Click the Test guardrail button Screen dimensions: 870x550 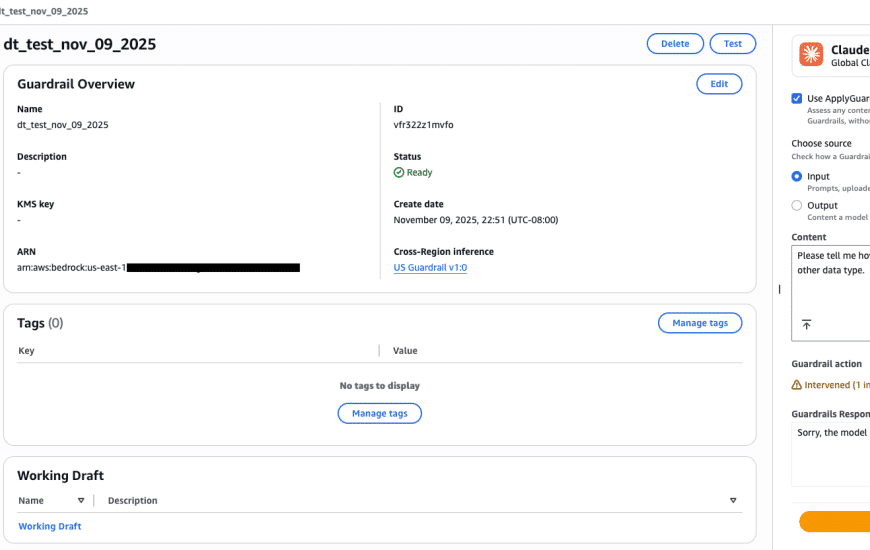tap(732, 44)
